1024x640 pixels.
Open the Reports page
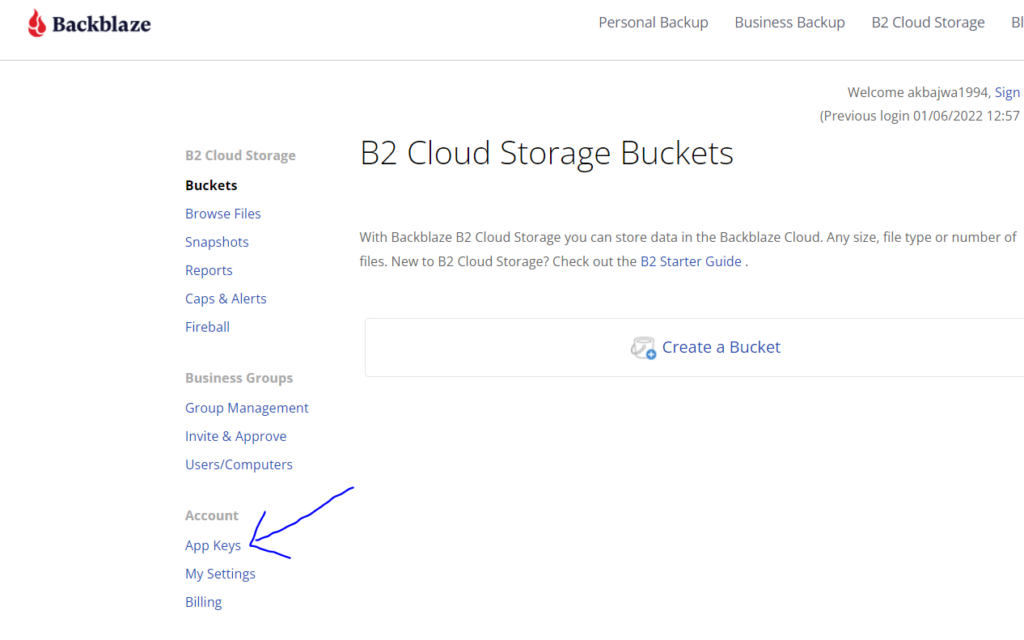[x=208, y=270]
